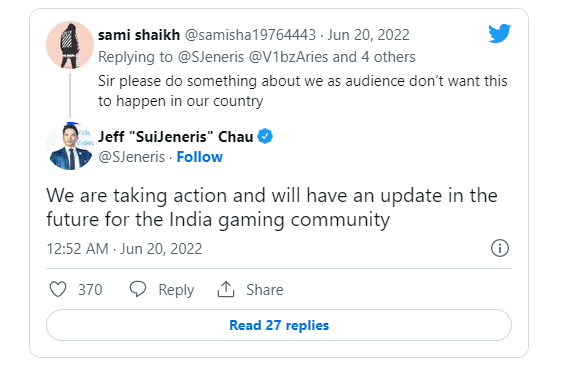Open sami shaikh's profile picture
561x369 pixels.
tap(70, 45)
